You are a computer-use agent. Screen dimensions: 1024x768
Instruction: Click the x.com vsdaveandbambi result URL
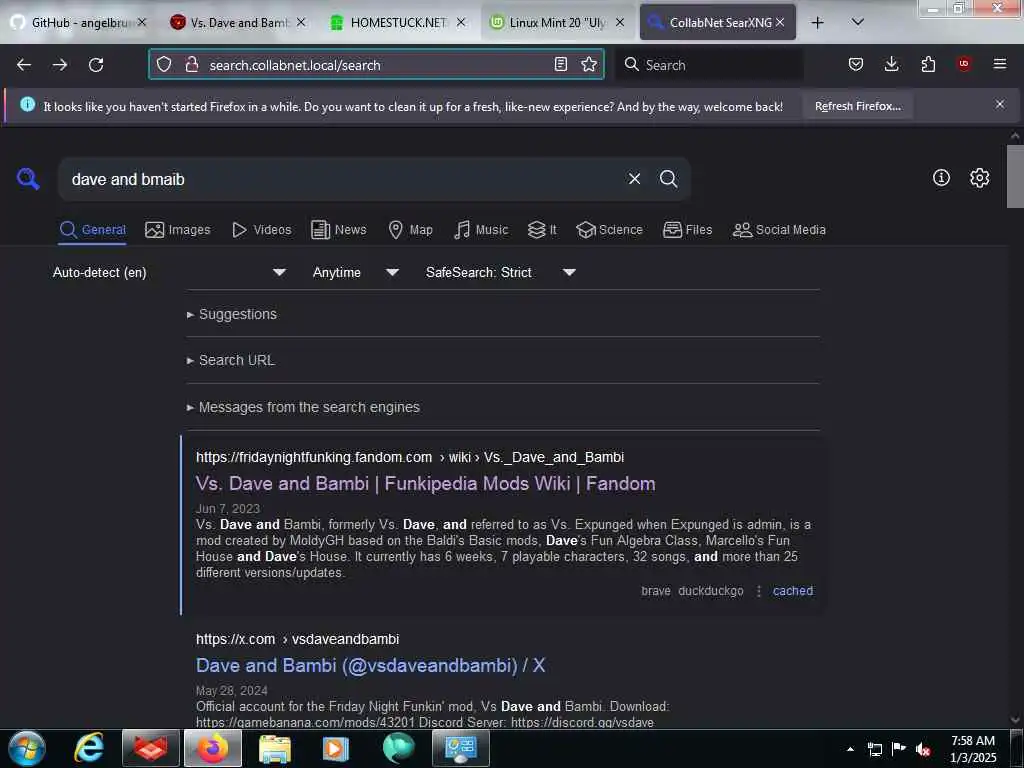(x=297, y=639)
